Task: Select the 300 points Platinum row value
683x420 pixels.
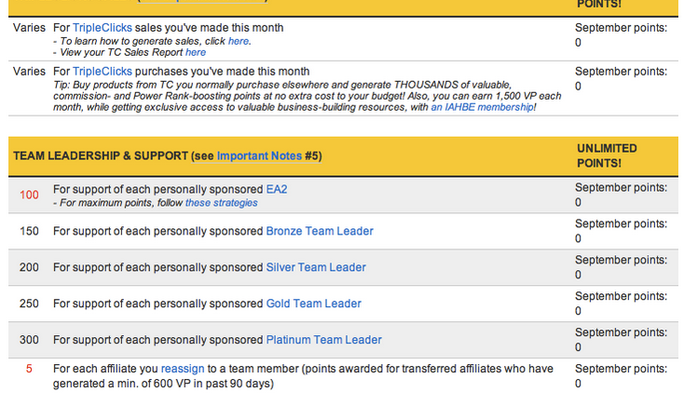Action: point(29,340)
